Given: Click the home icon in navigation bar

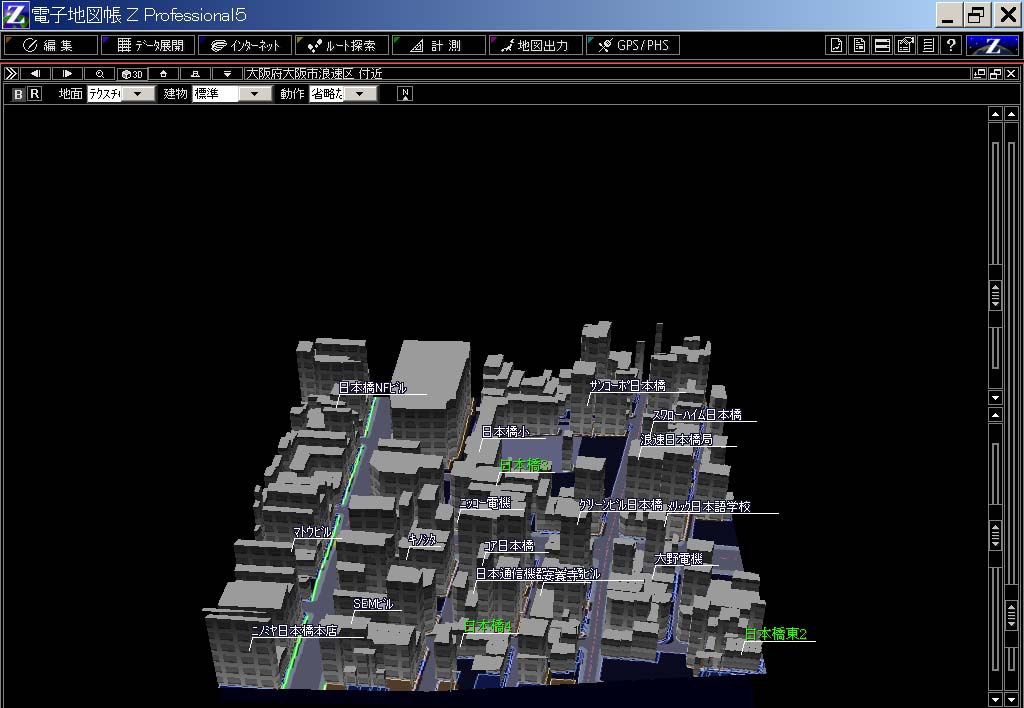Looking at the screenshot, I should [x=163, y=74].
